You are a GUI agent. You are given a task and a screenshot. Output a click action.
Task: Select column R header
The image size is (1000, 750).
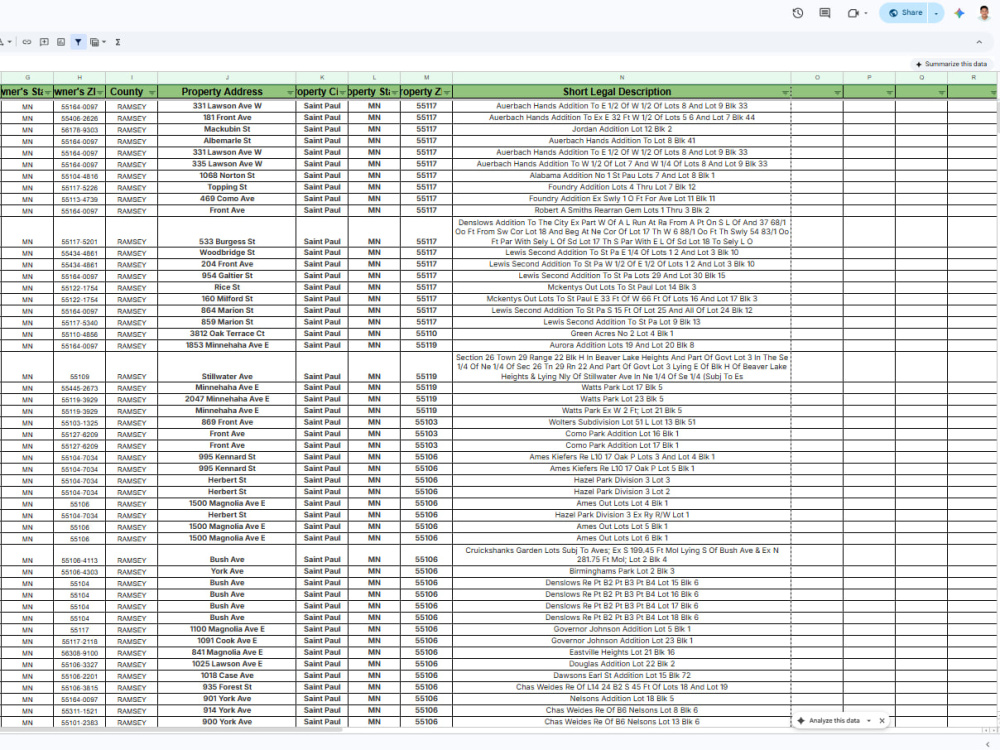(973, 78)
